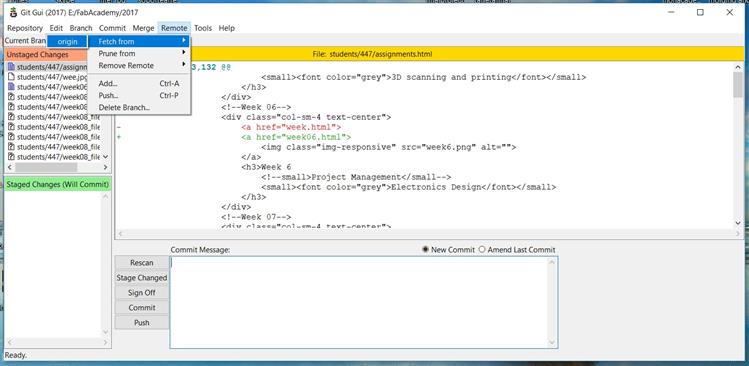Click inside the Commit Message text area
This screenshot has height=366, width=749.
pyautogui.click(x=359, y=302)
